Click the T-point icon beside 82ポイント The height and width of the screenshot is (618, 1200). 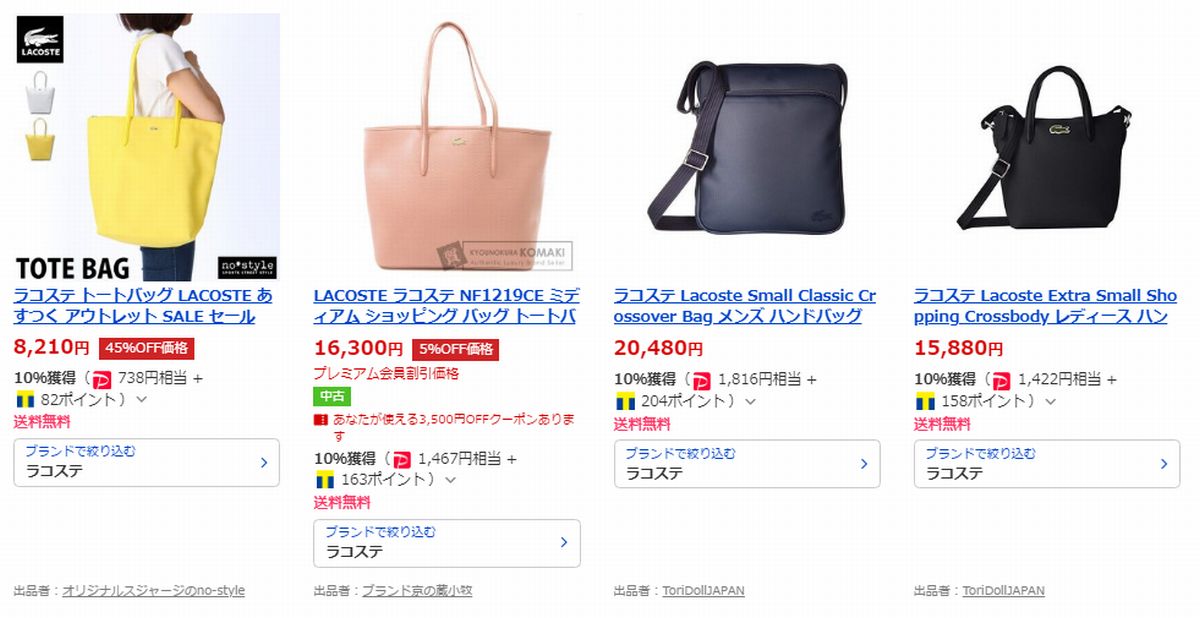pos(25,400)
